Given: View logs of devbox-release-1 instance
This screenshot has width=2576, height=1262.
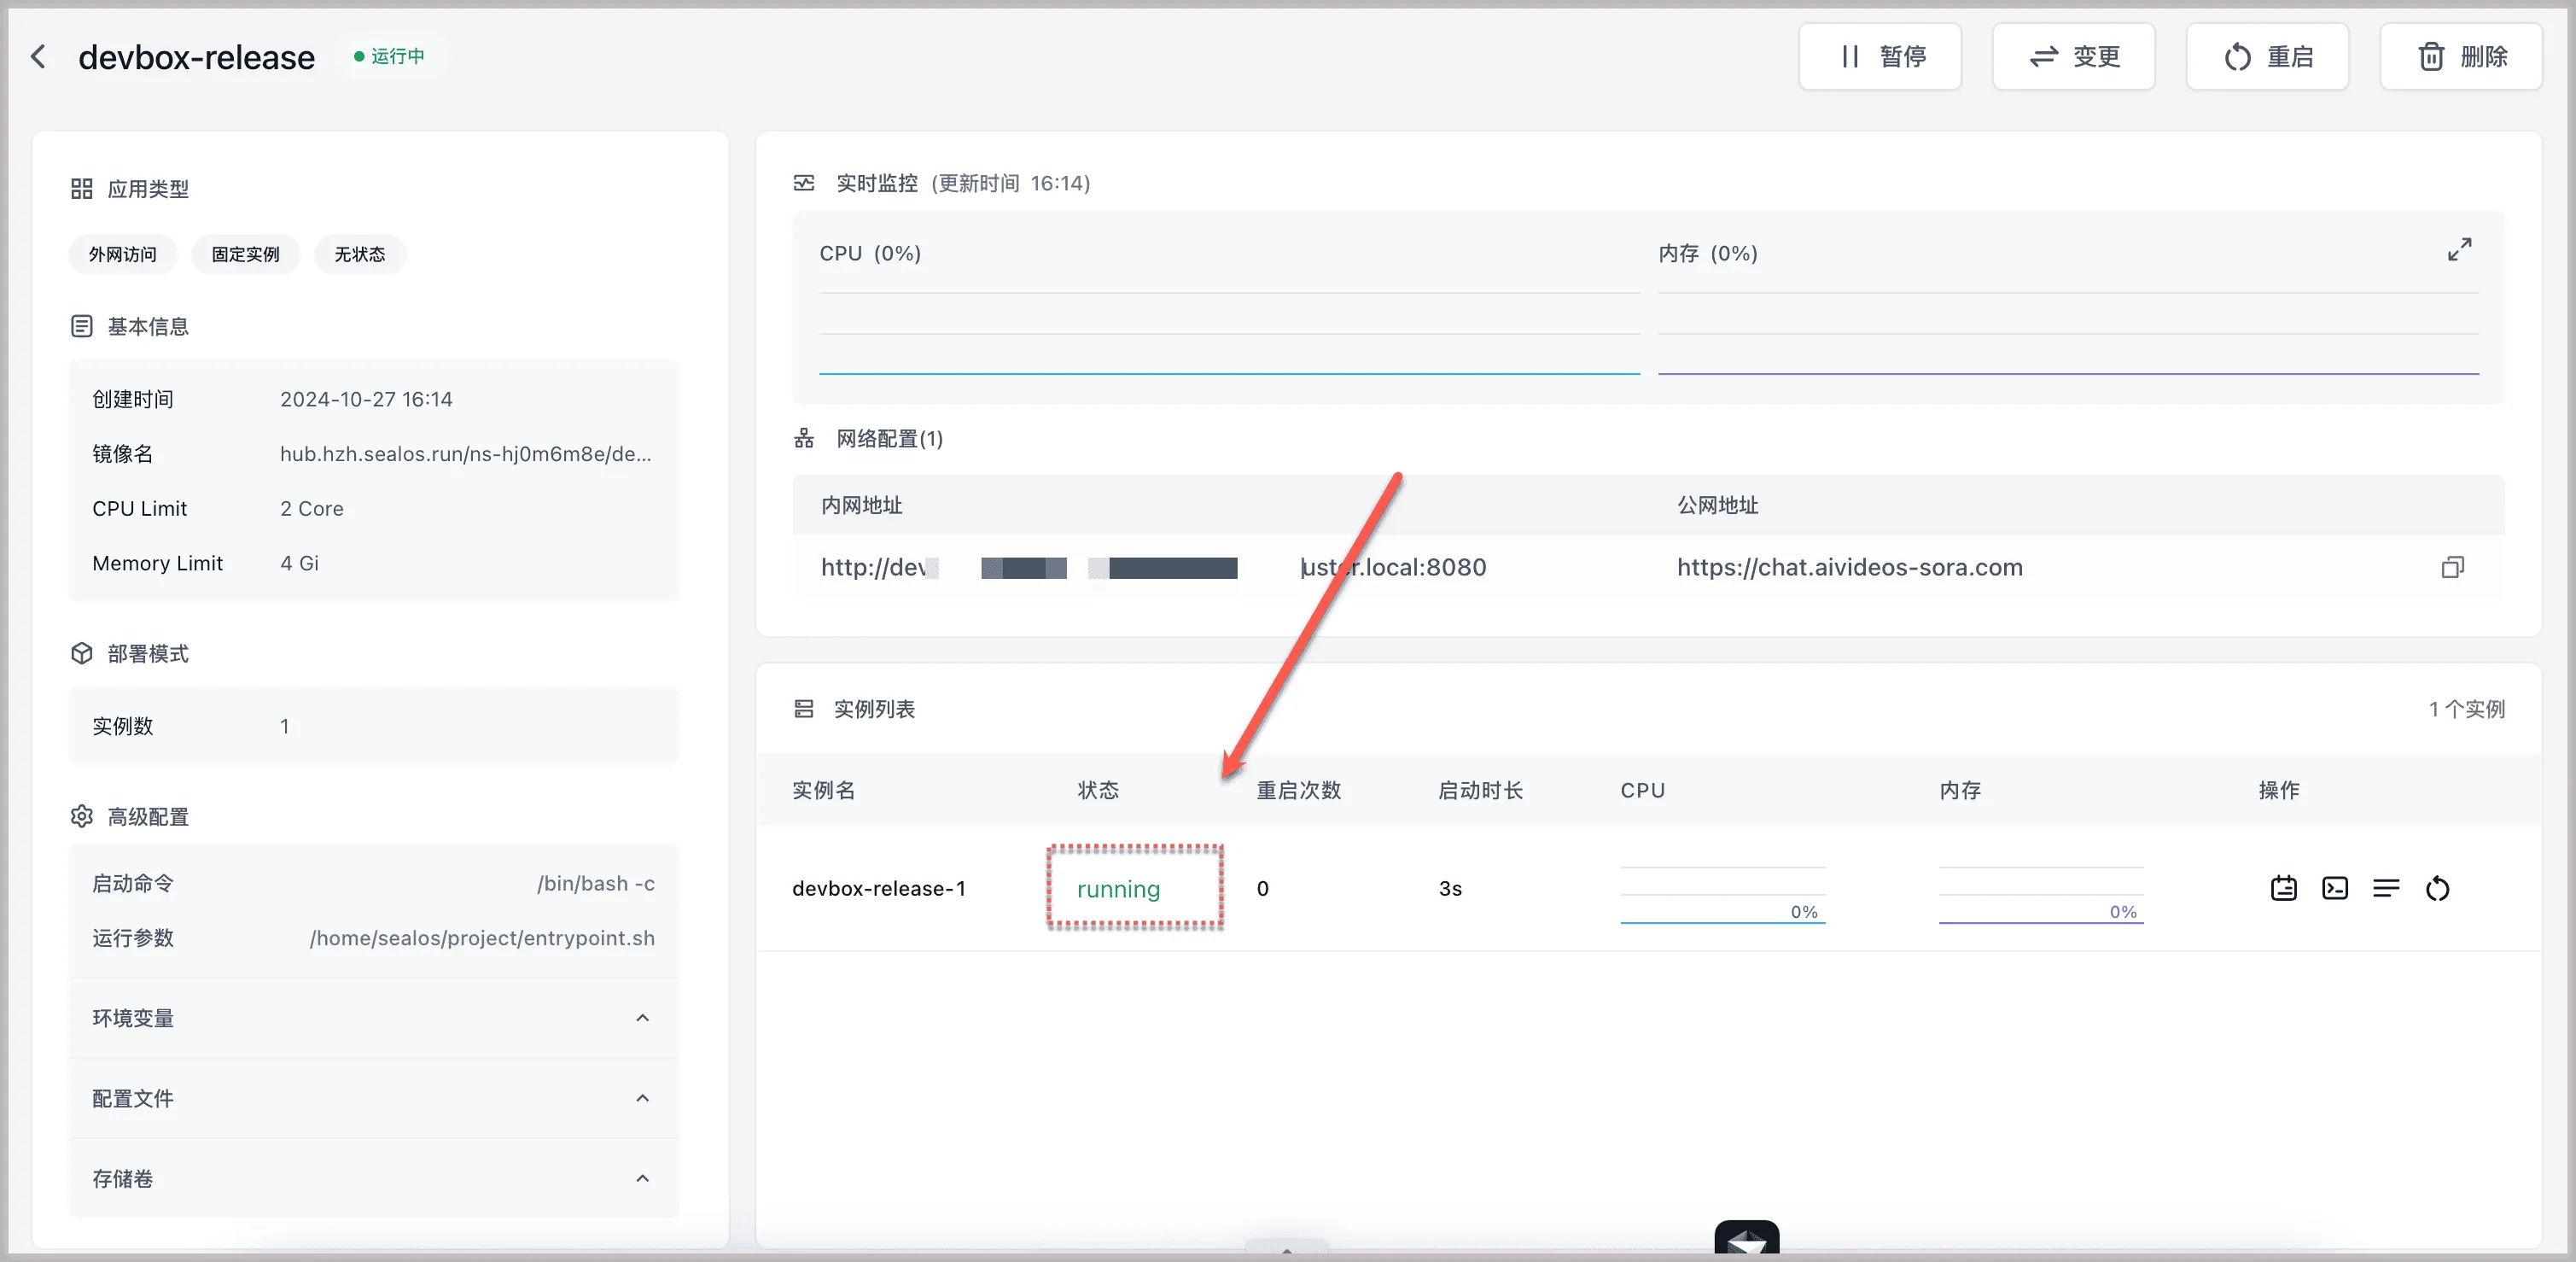Looking at the screenshot, I should [2386, 888].
